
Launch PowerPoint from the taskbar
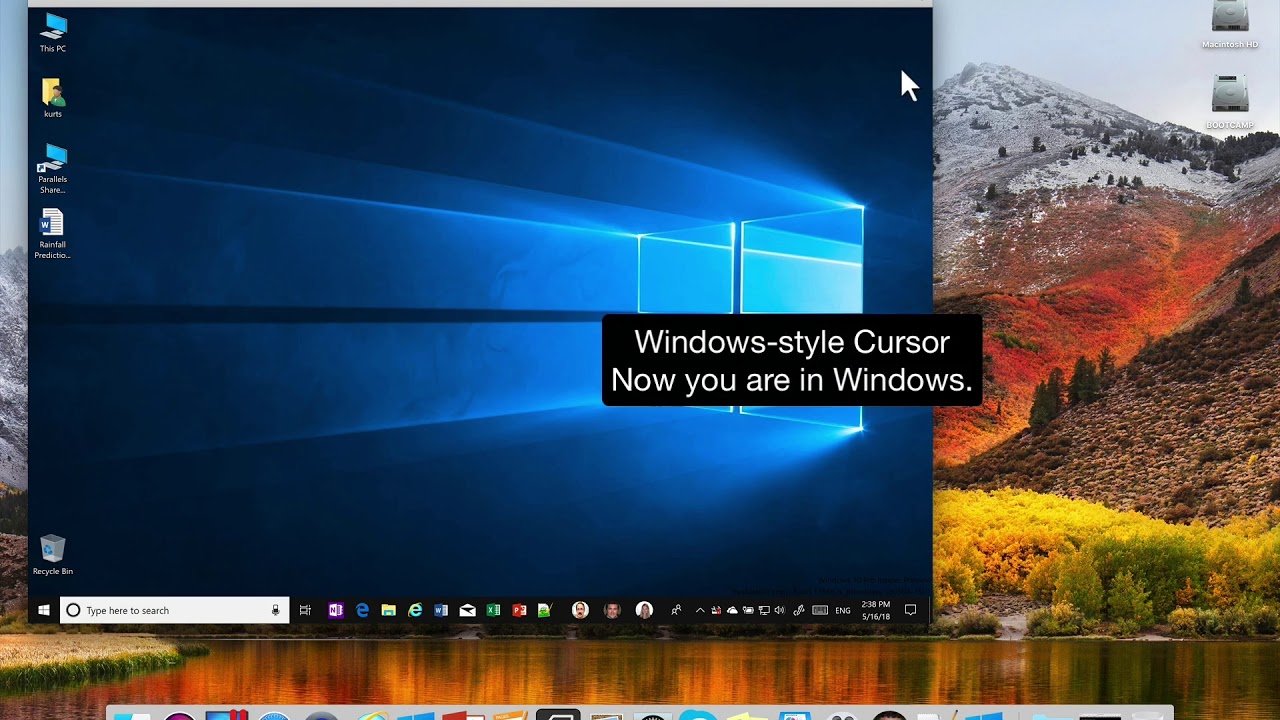coord(519,610)
